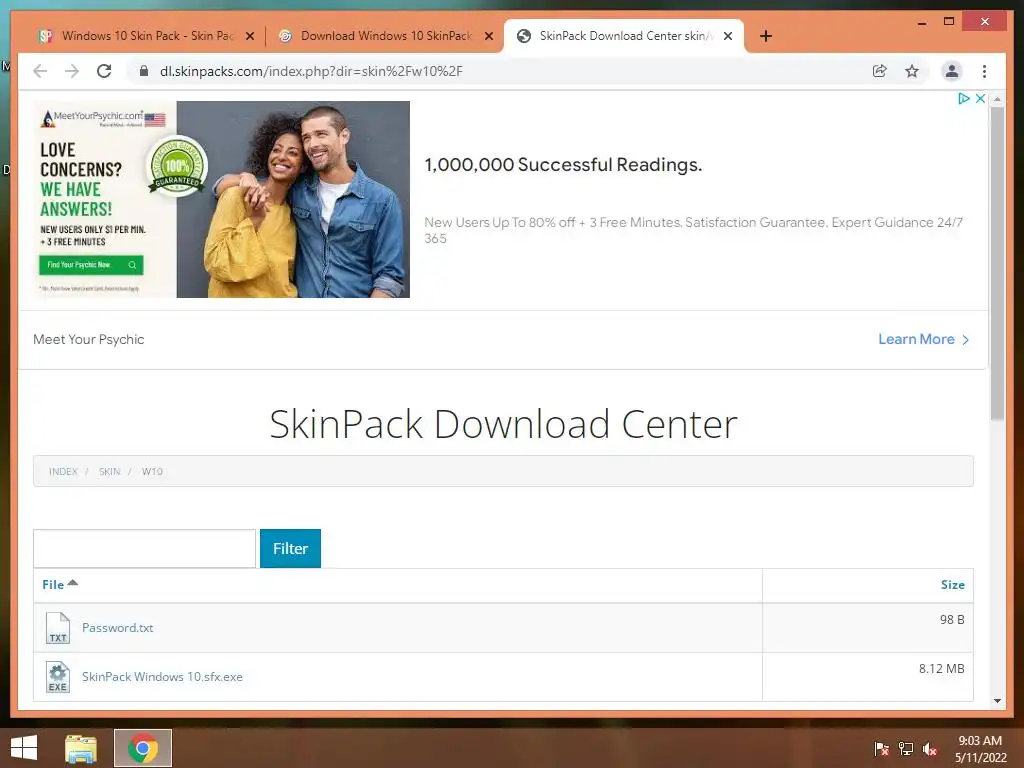The width and height of the screenshot is (1024, 768).
Task: Open the Chrome profile avatar
Action: point(952,71)
